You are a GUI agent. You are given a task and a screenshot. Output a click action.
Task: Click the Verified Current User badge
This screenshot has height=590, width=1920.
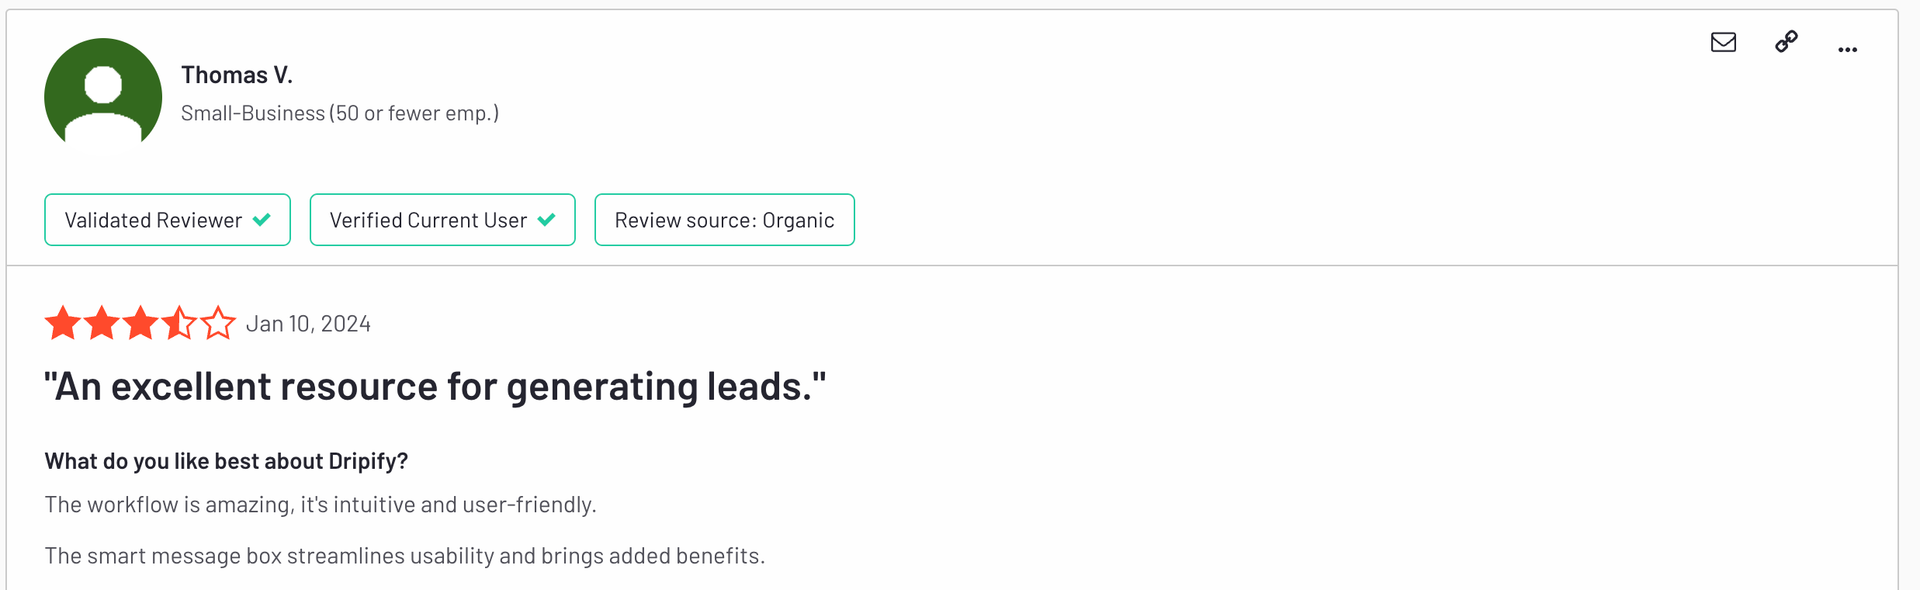tap(442, 220)
